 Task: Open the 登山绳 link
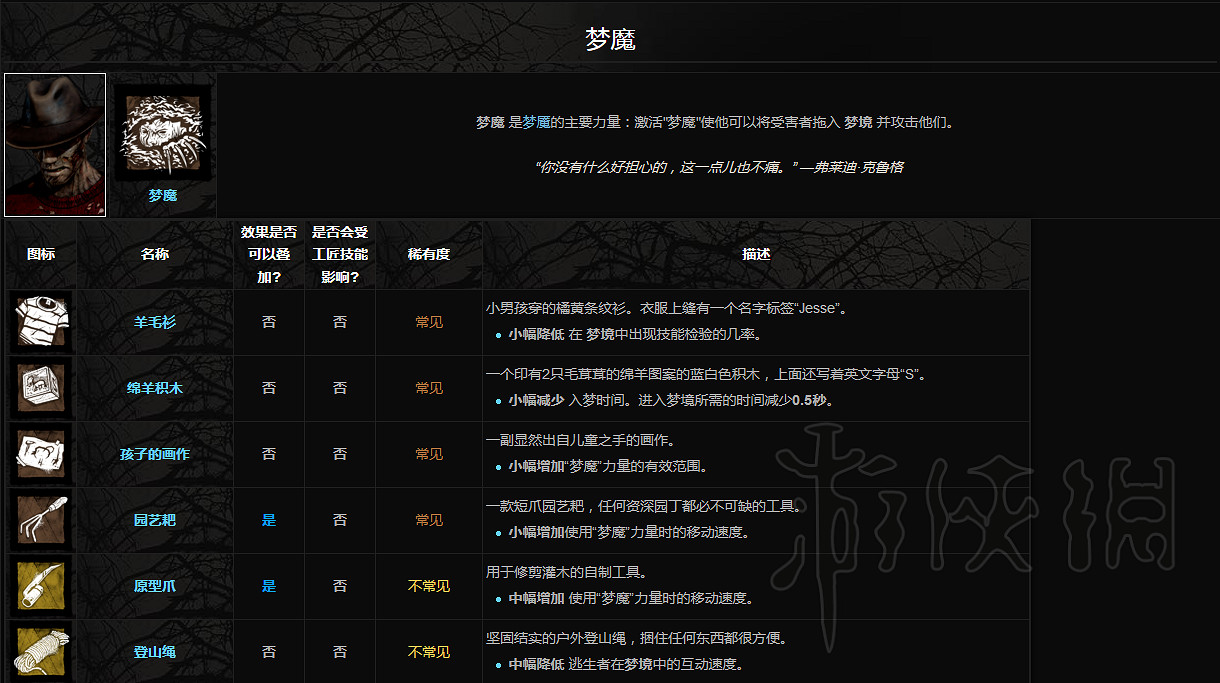154,652
